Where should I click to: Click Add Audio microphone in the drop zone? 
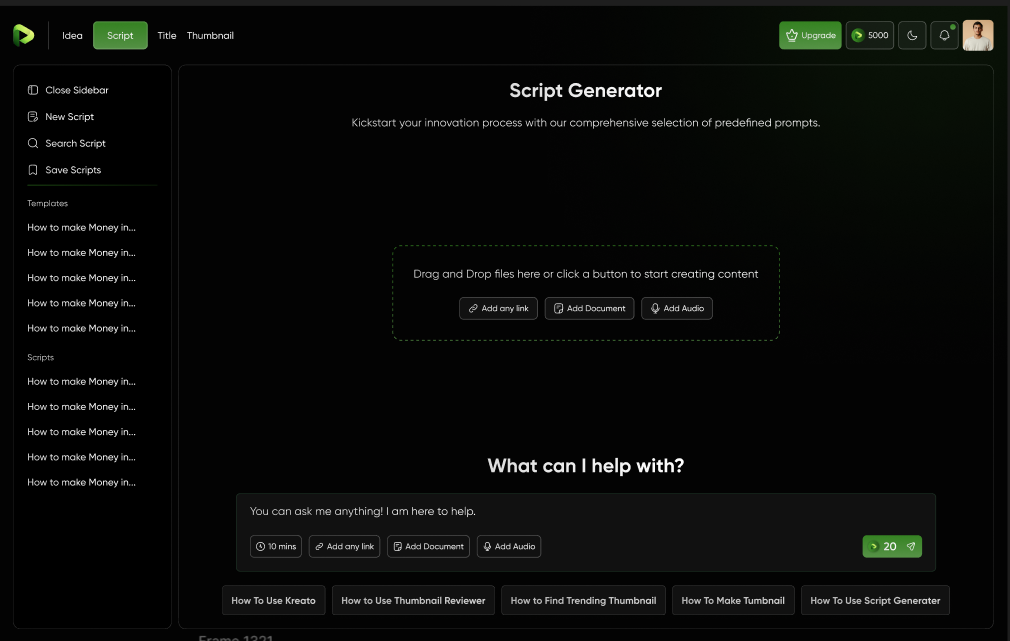tap(677, 308)
